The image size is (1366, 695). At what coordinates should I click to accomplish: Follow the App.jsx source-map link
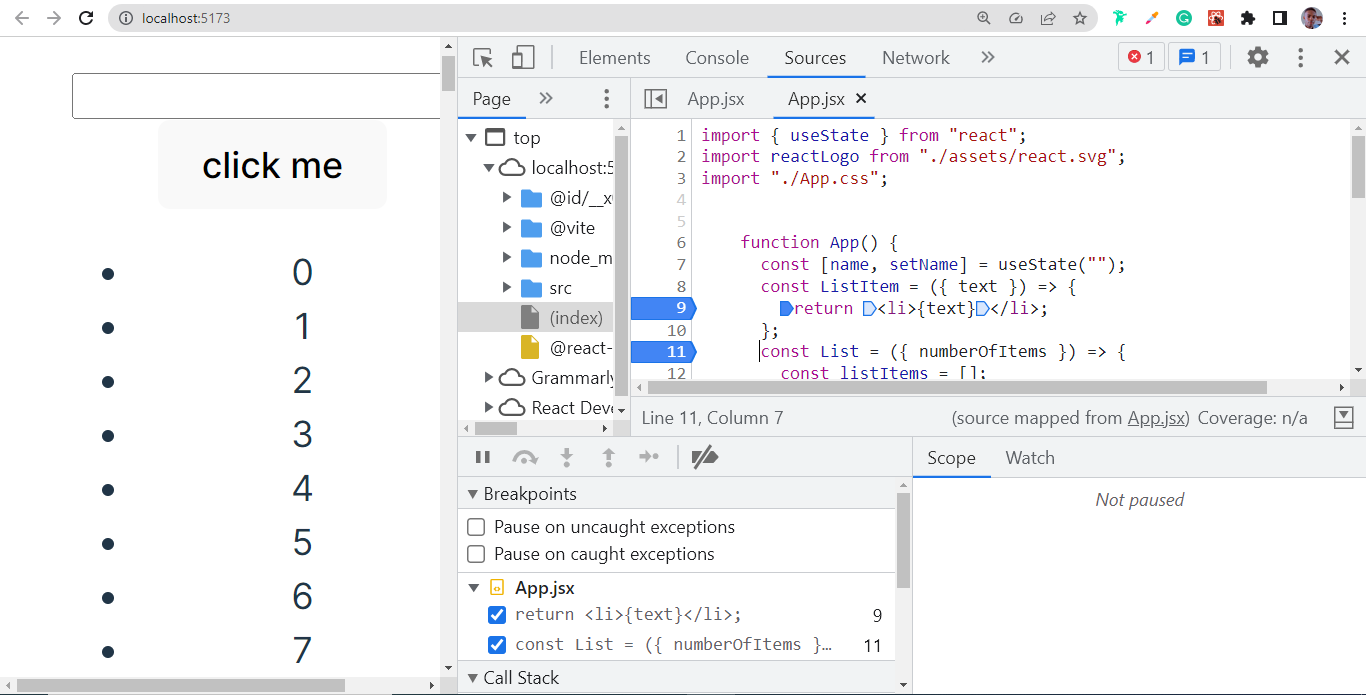pyautogui.click(x=1156, y=418)
